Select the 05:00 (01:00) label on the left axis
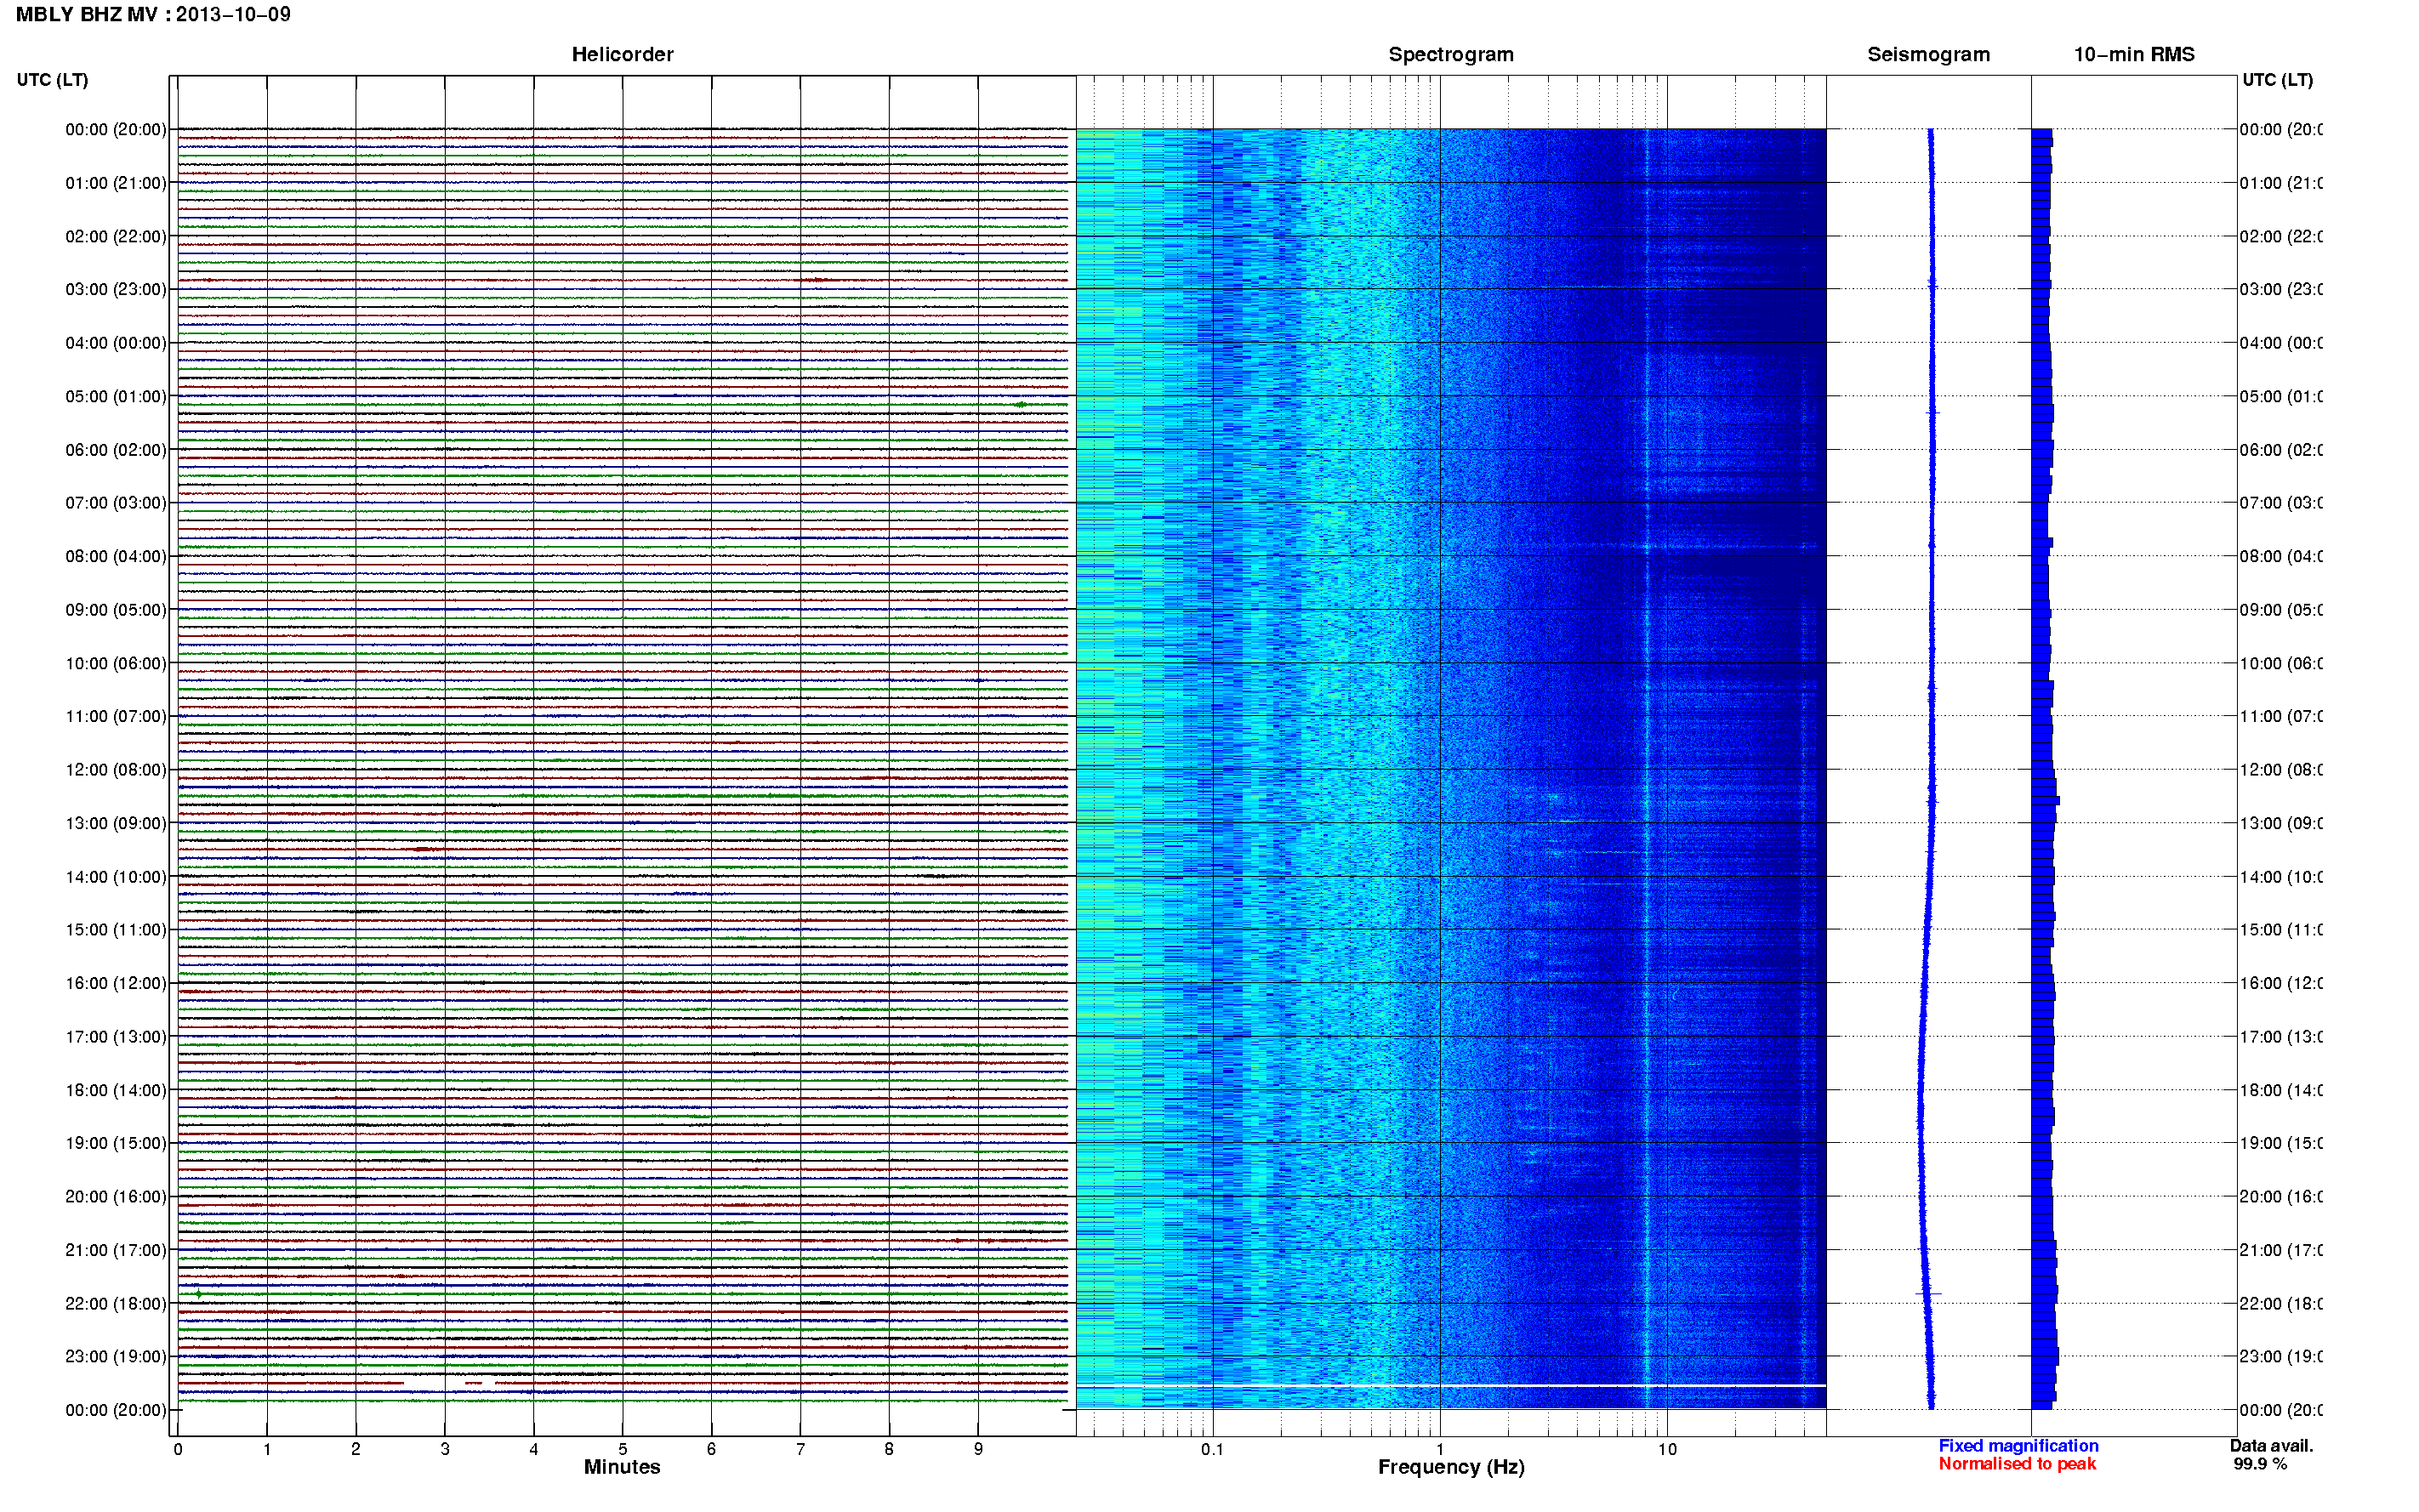Screen dimensions: 2419x1512 116,396
